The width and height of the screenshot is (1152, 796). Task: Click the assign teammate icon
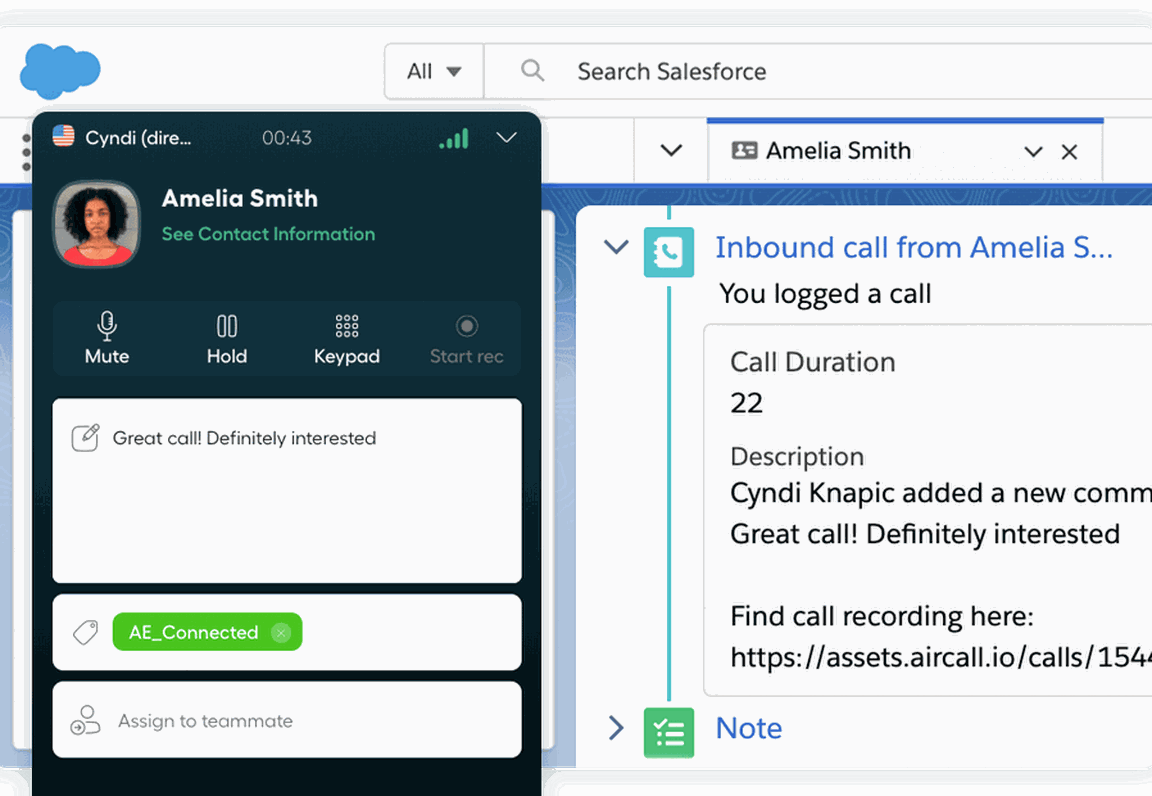85,720
